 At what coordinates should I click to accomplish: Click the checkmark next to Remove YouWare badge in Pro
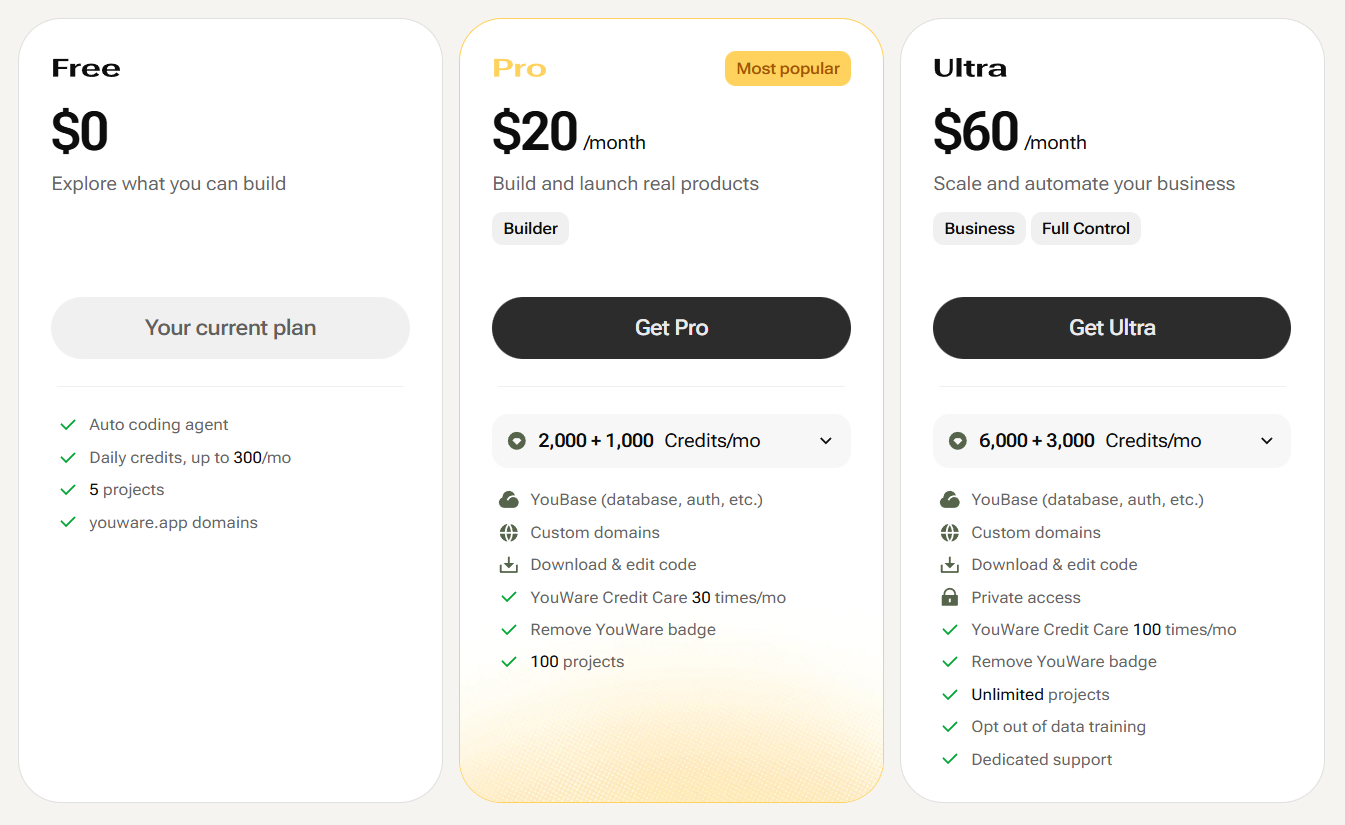(509, 630)
